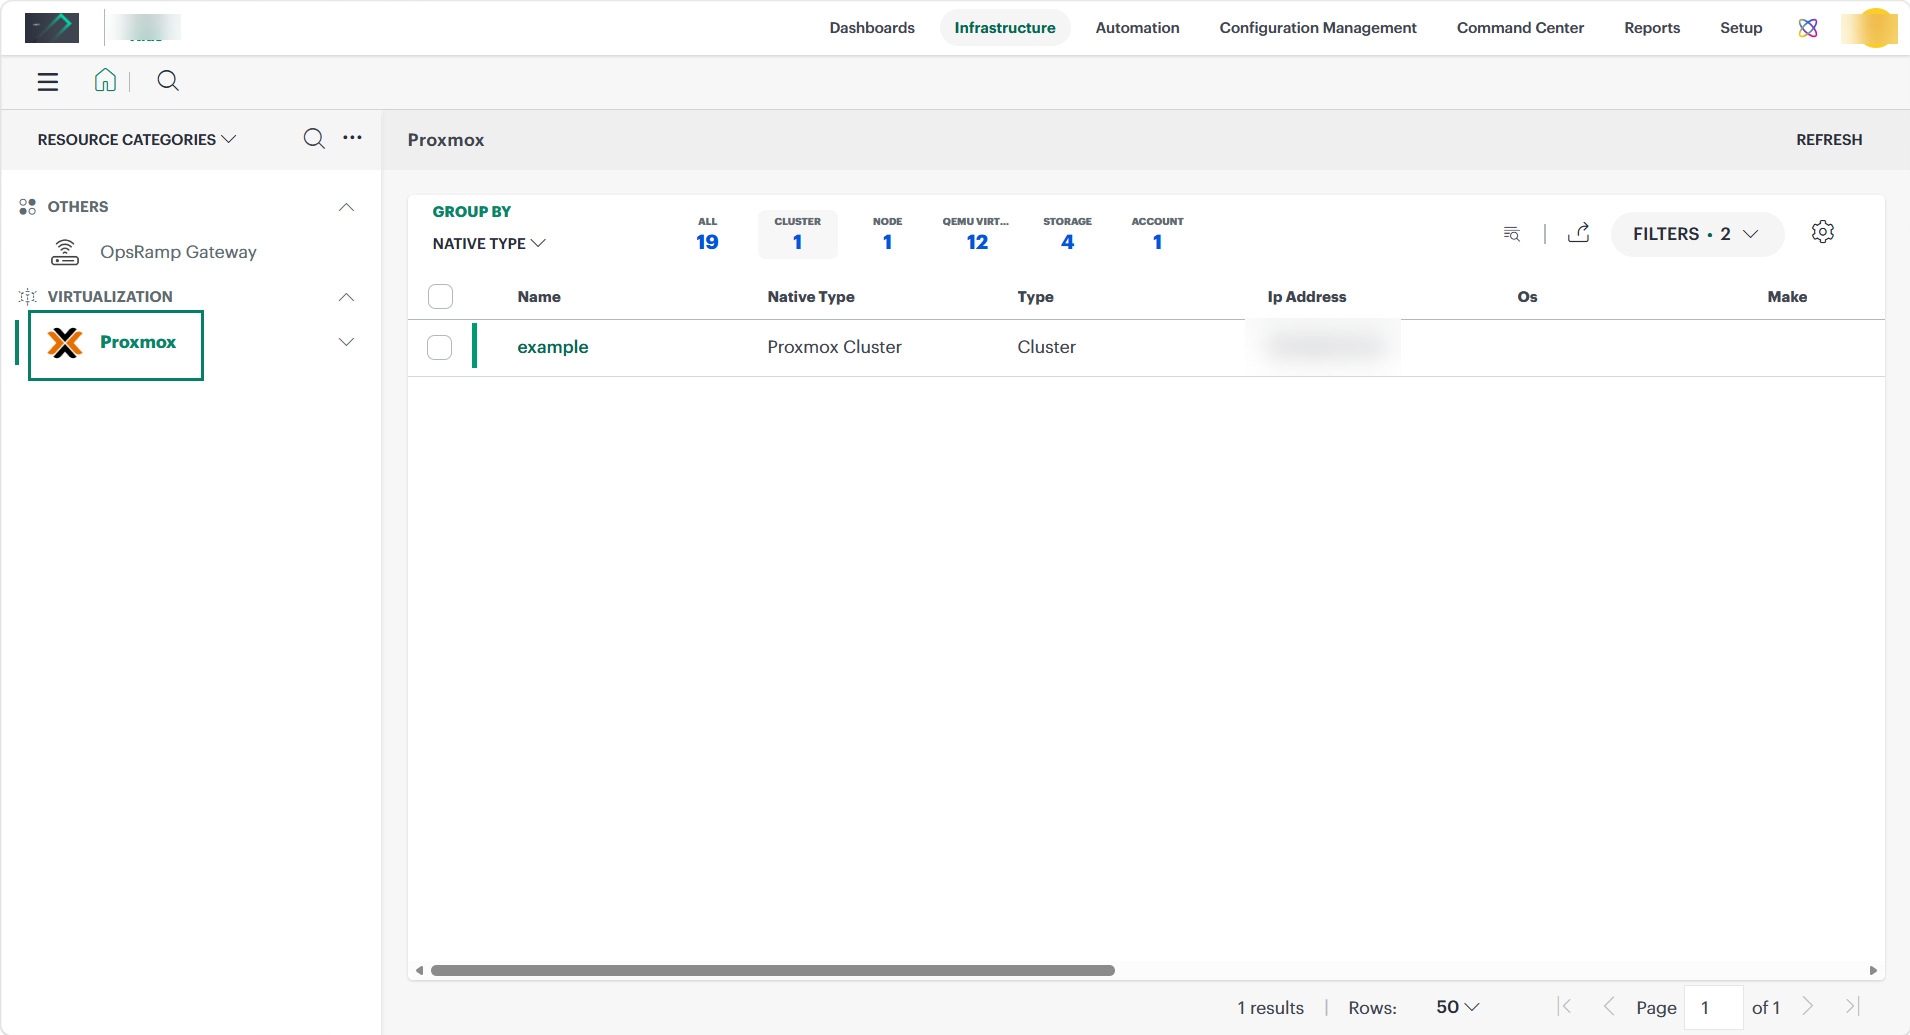
Task: Open the advanced search list icon
Action: pyautogui.click(x=1512, y=234)
